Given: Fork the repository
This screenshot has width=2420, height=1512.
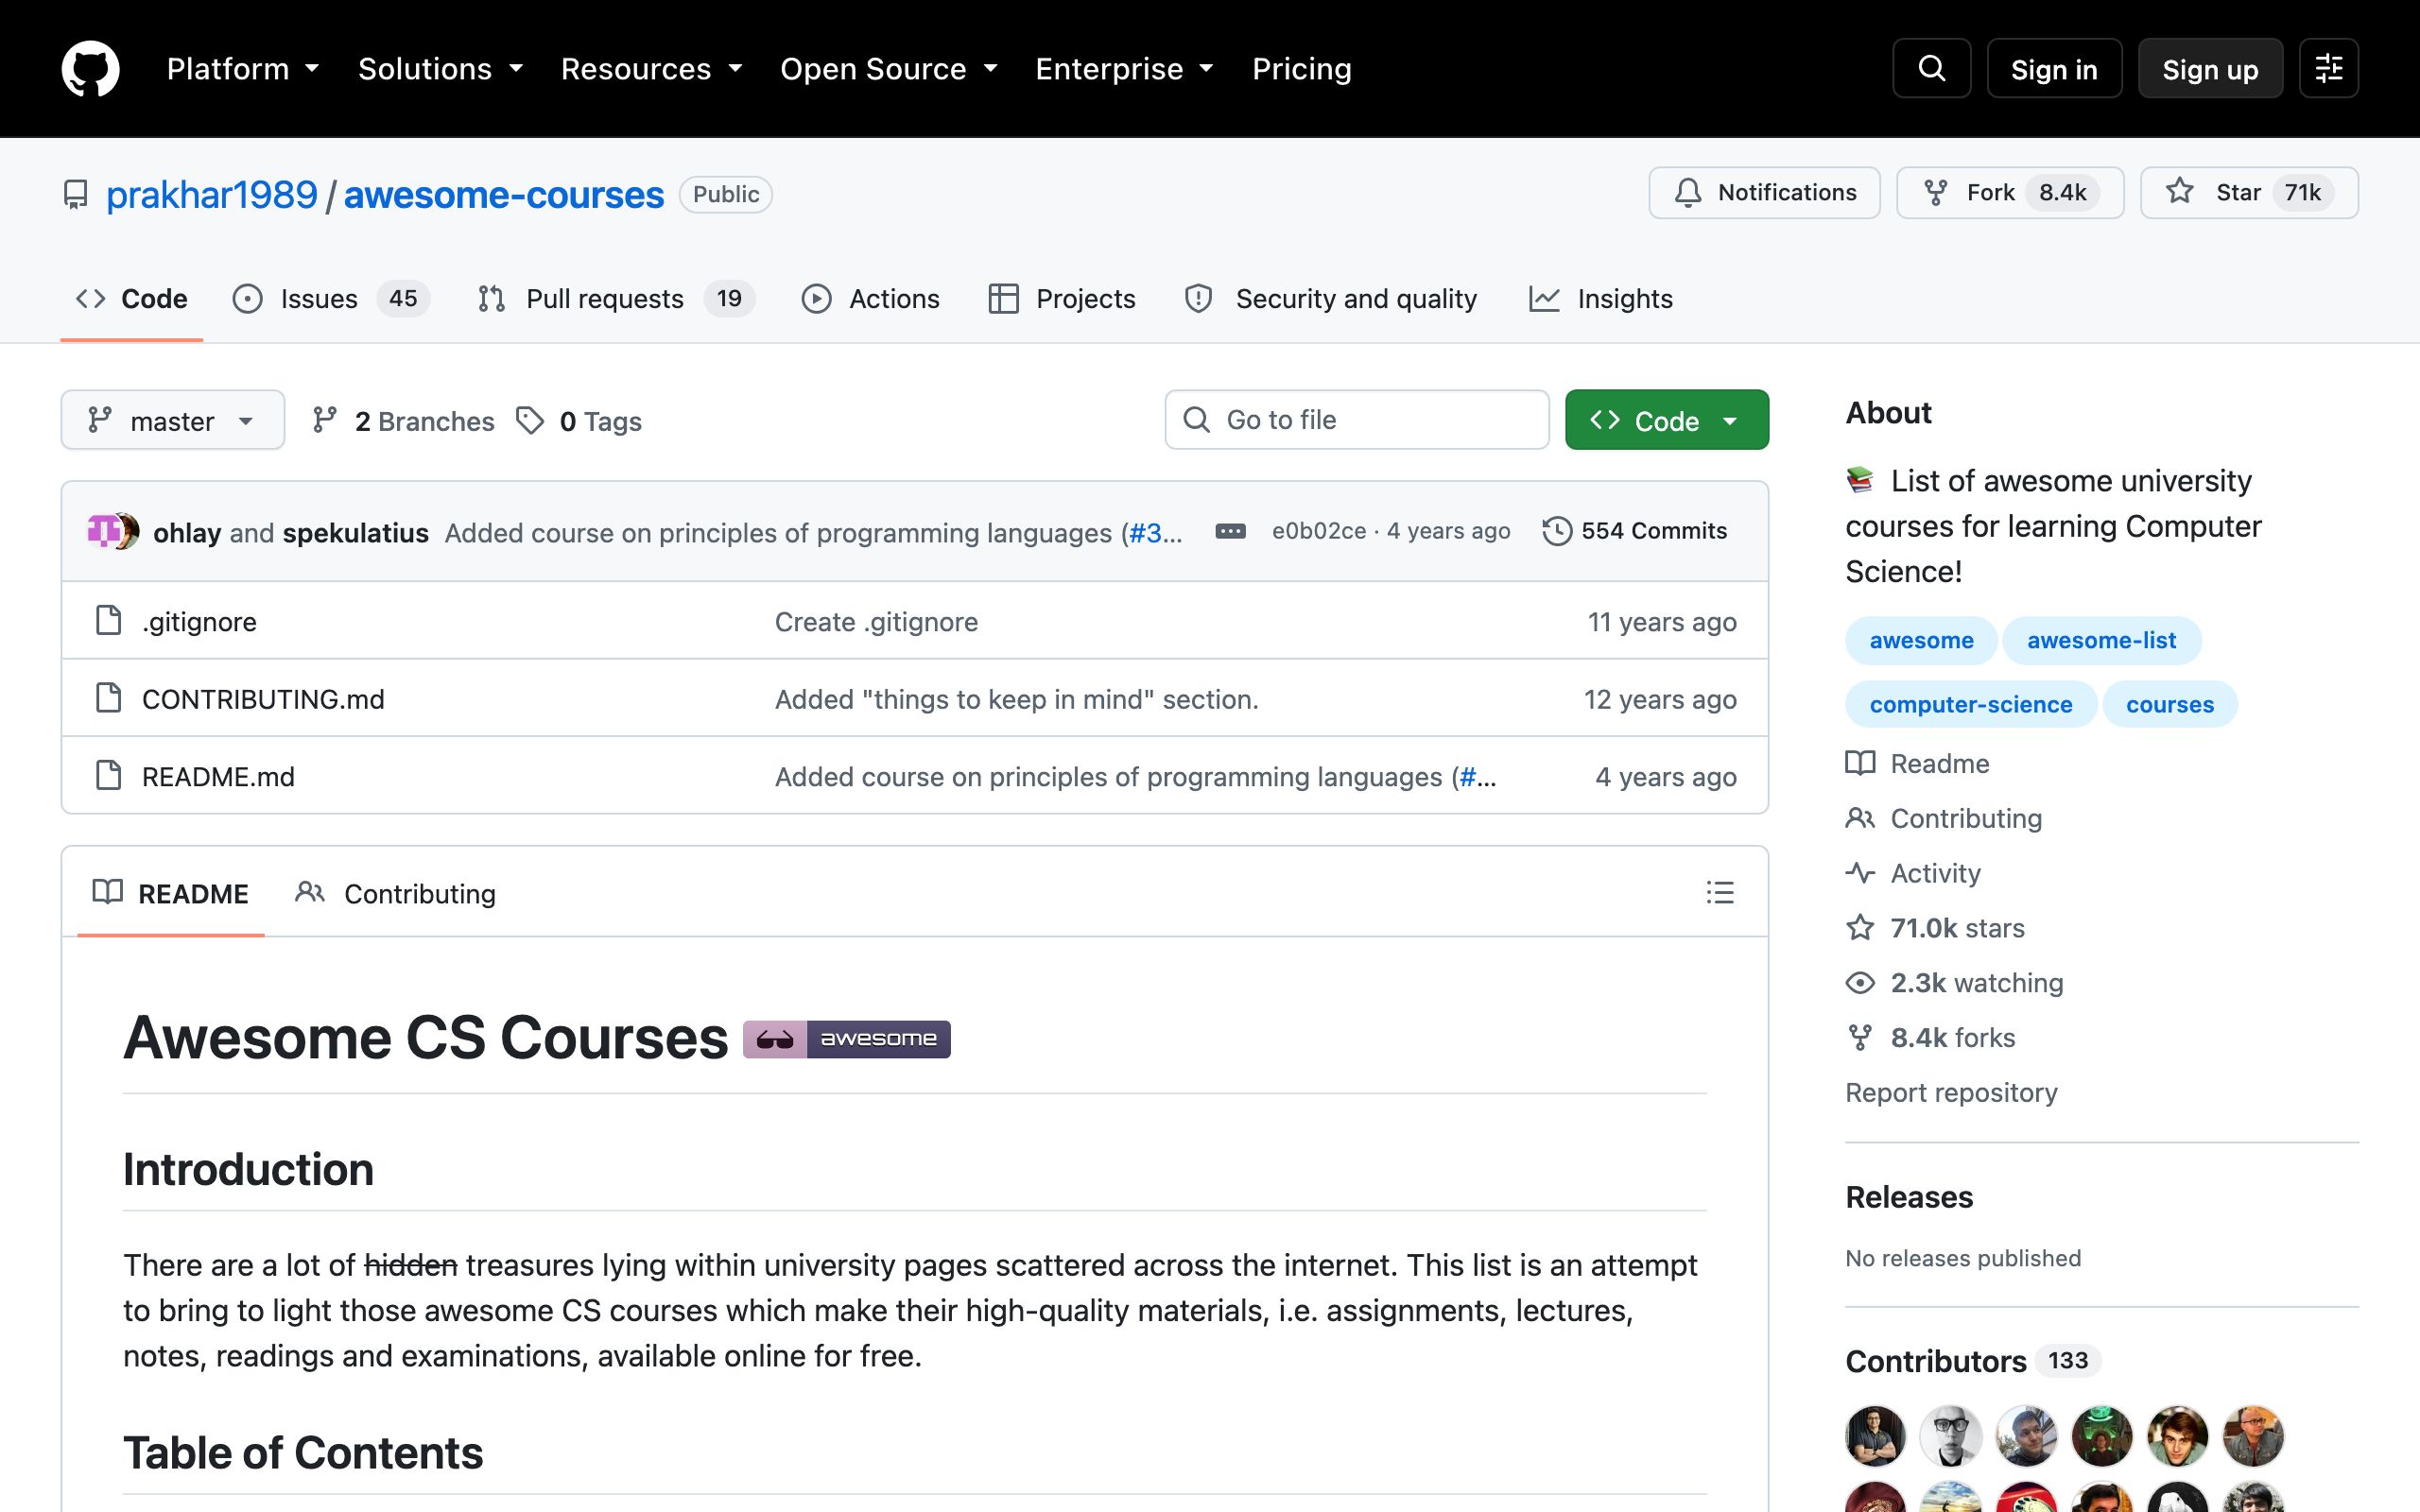Looking at the screenshot, I should click(x=2009, y=192).
